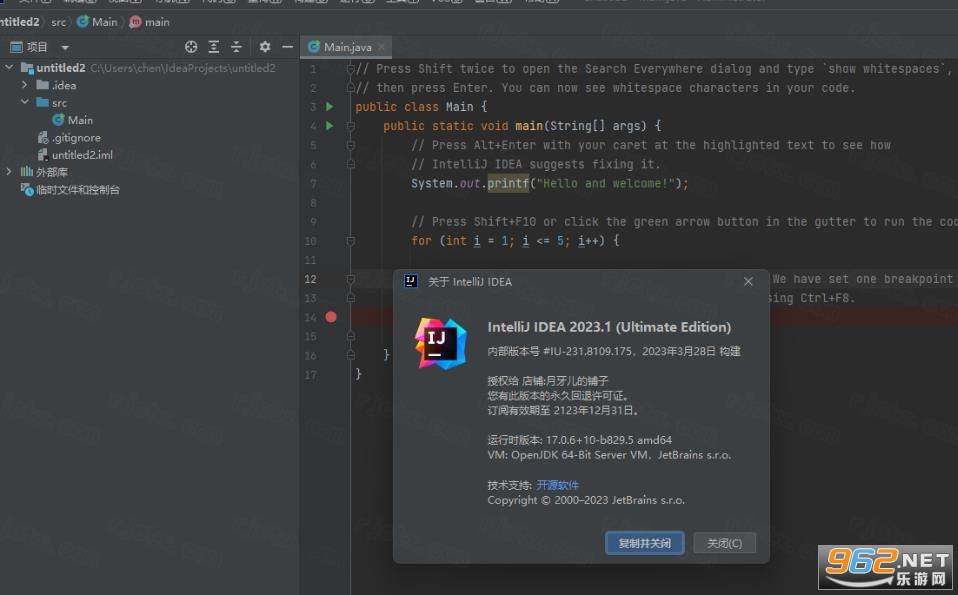958x595 pixels.
Task: Hide the project tool window with minus icon
Action: point(288,46)
